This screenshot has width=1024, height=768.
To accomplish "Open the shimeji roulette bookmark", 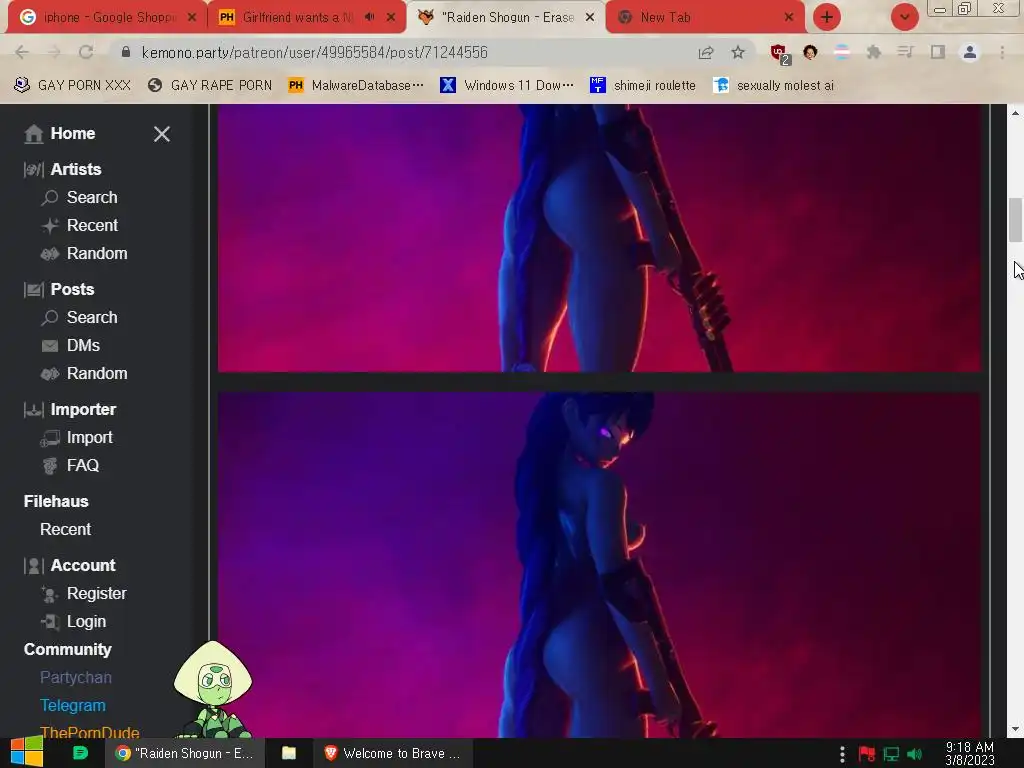I will (643, 86).
